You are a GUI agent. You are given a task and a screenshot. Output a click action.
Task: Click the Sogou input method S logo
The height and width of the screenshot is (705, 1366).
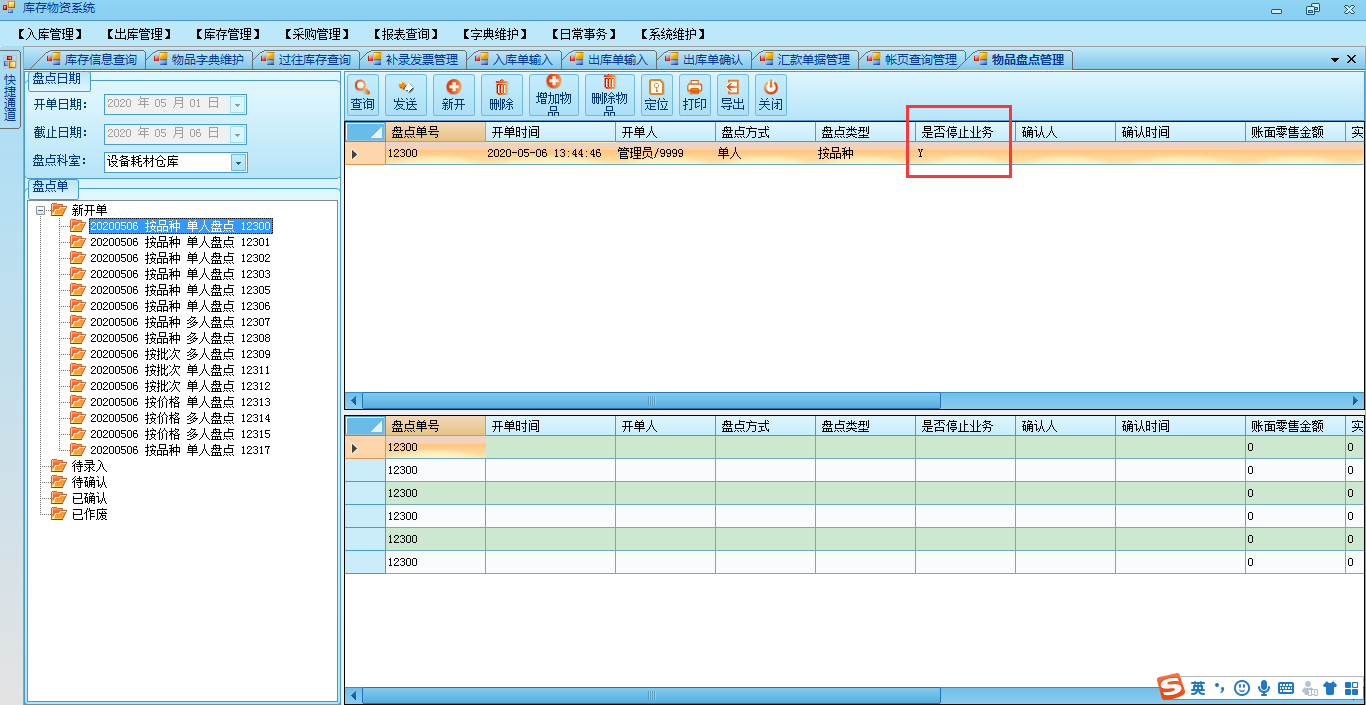(1171, 687)
